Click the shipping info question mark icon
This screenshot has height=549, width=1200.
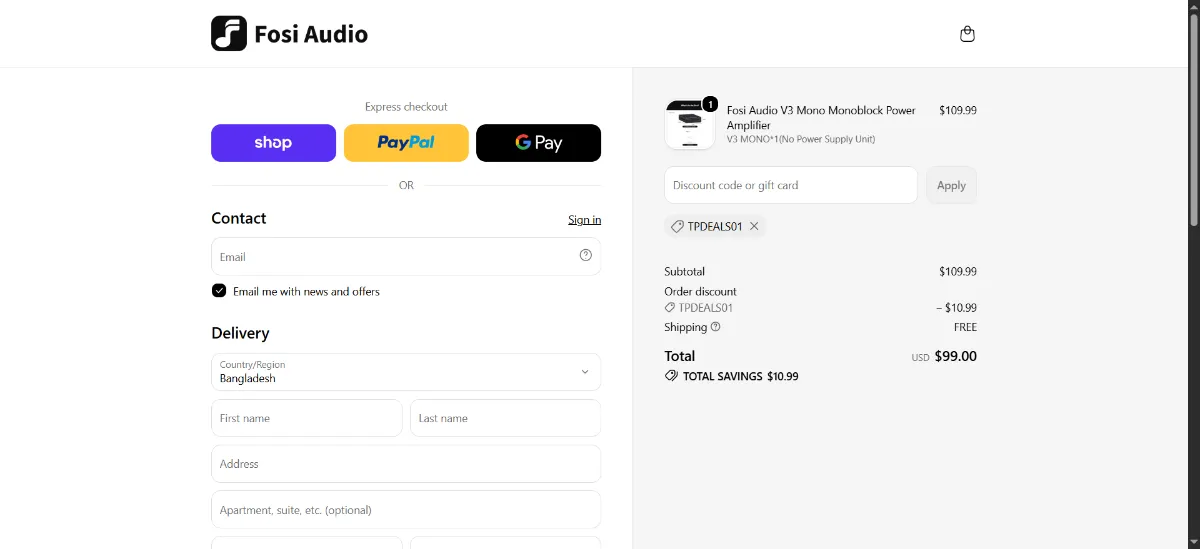(x=716, y=327)
